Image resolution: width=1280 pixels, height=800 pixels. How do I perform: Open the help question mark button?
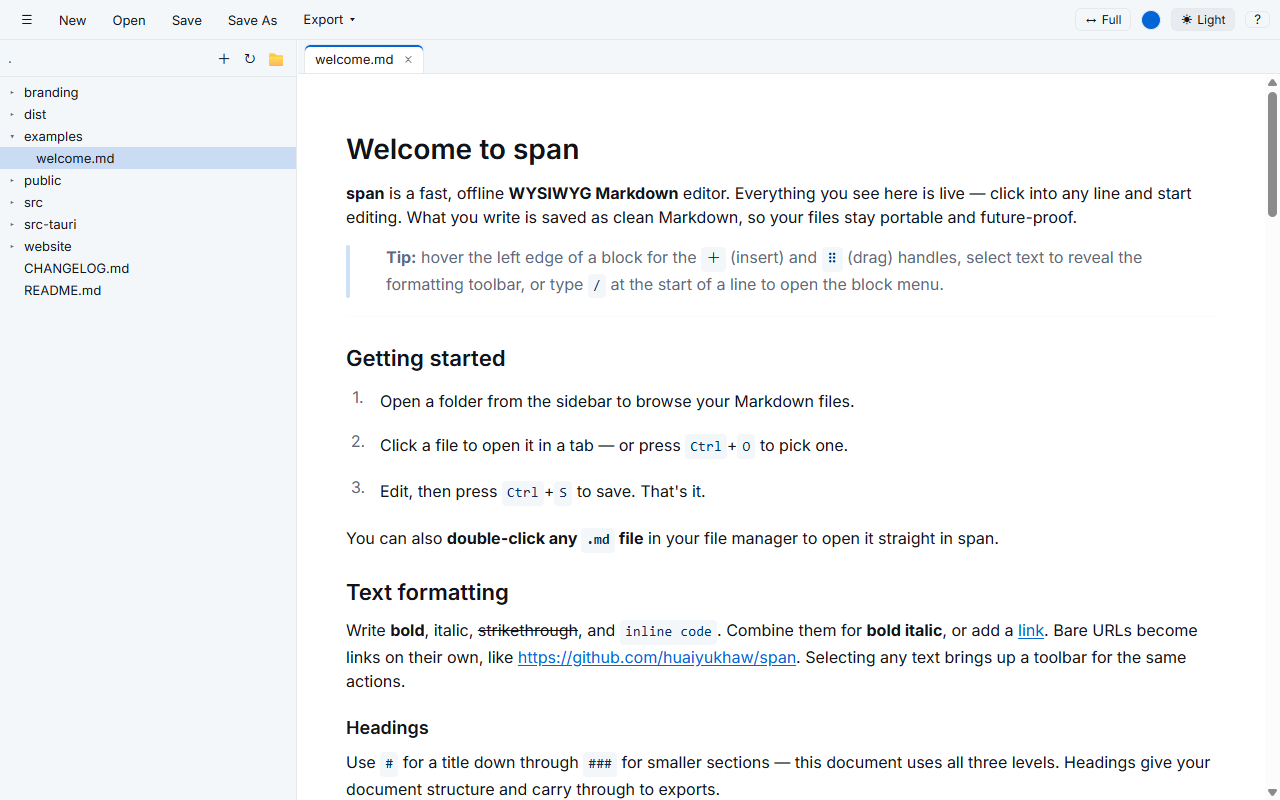1257,20
